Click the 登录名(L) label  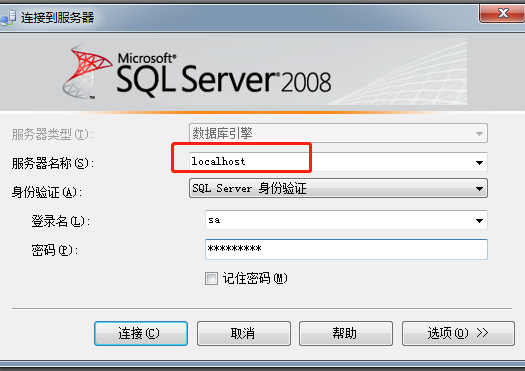pos(60,221)
